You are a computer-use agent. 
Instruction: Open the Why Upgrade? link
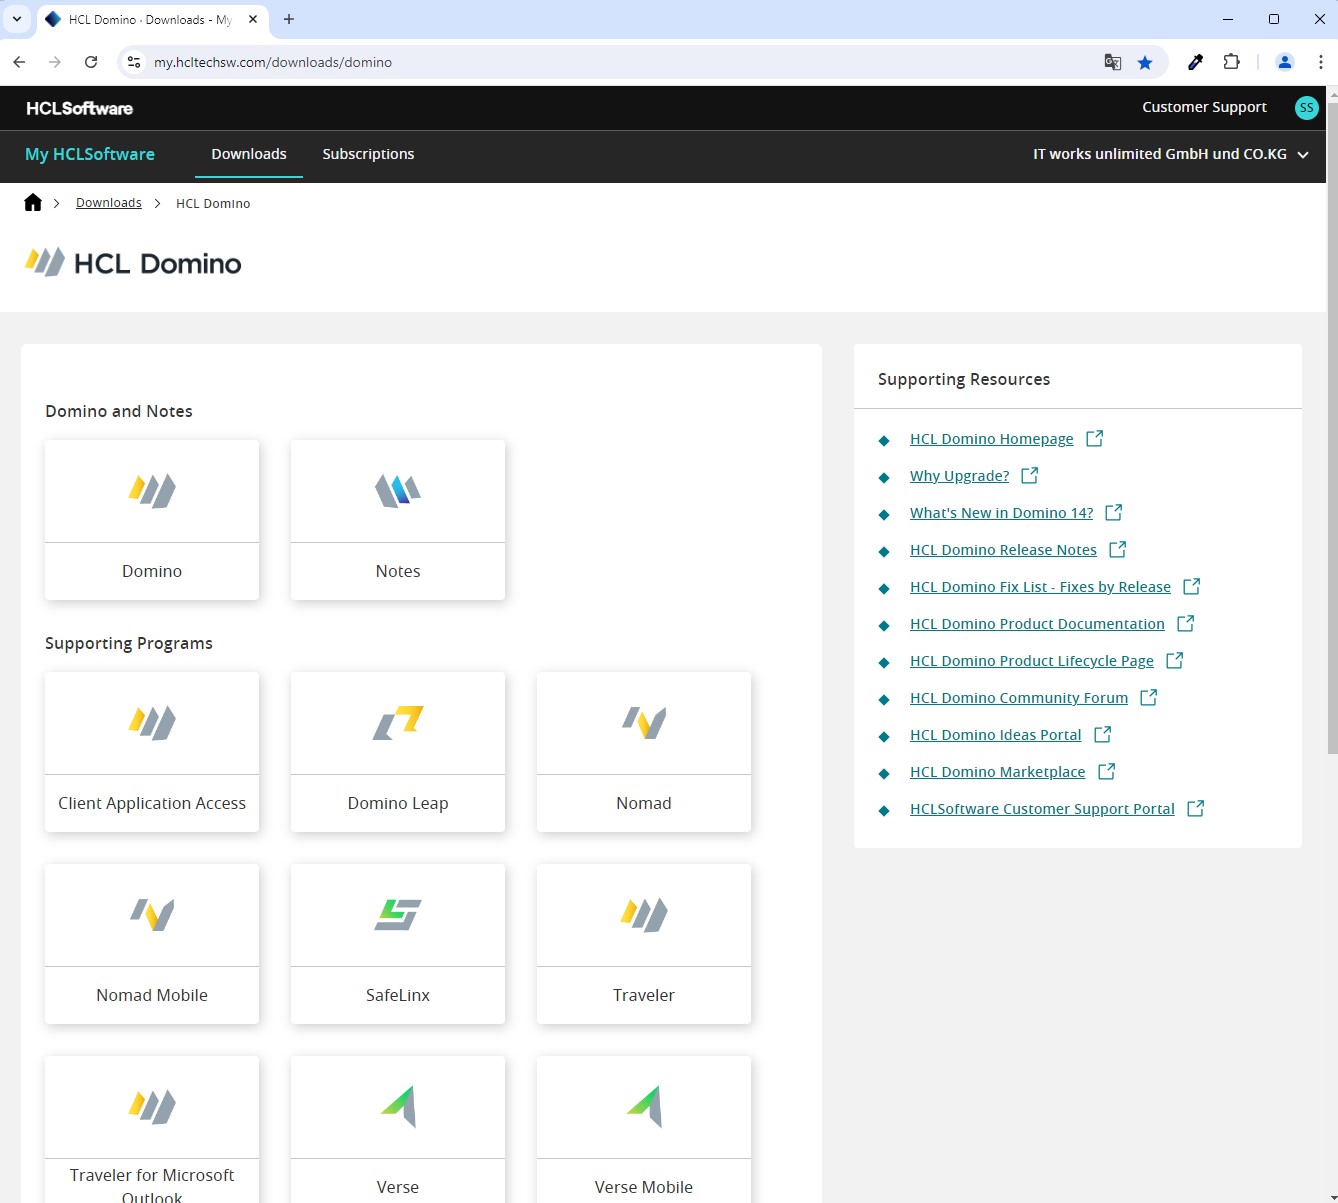pyautogui.click(x=960, y=476)
